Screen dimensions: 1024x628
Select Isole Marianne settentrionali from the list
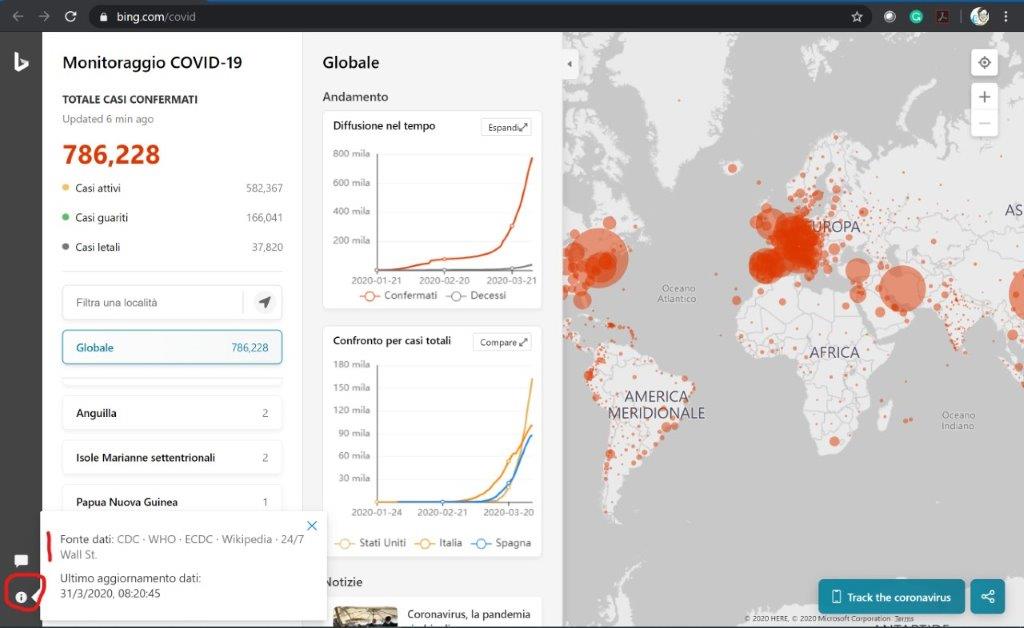point(172,457)
